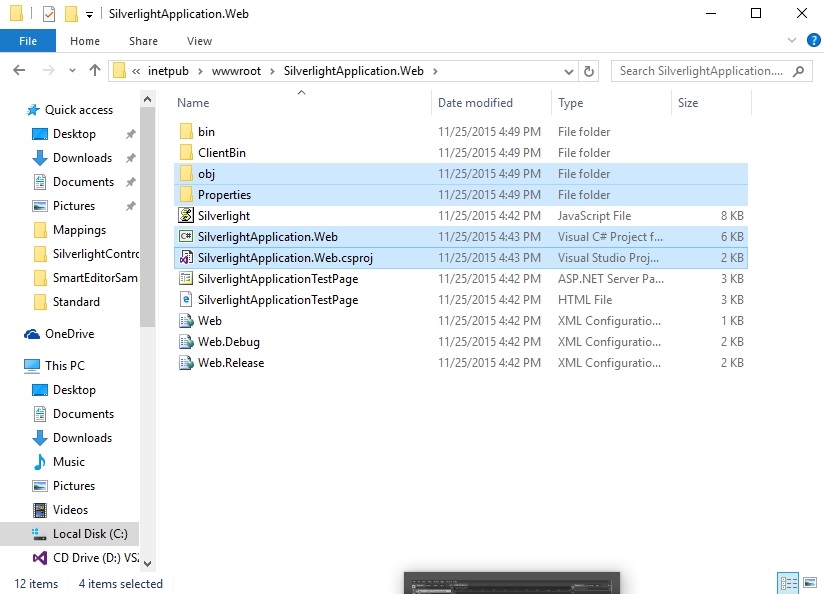Click the SilverlightApplication.Web C# project file icon
This screenshot has height=594, width=824.
[185, 237]
